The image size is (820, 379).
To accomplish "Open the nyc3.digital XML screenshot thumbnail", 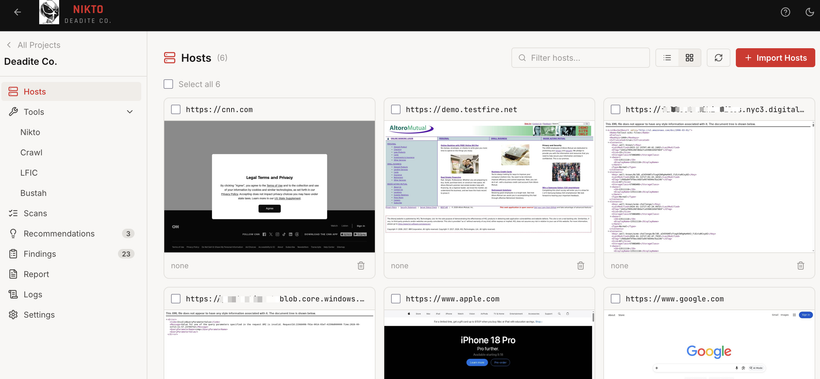I will (709, 187).
